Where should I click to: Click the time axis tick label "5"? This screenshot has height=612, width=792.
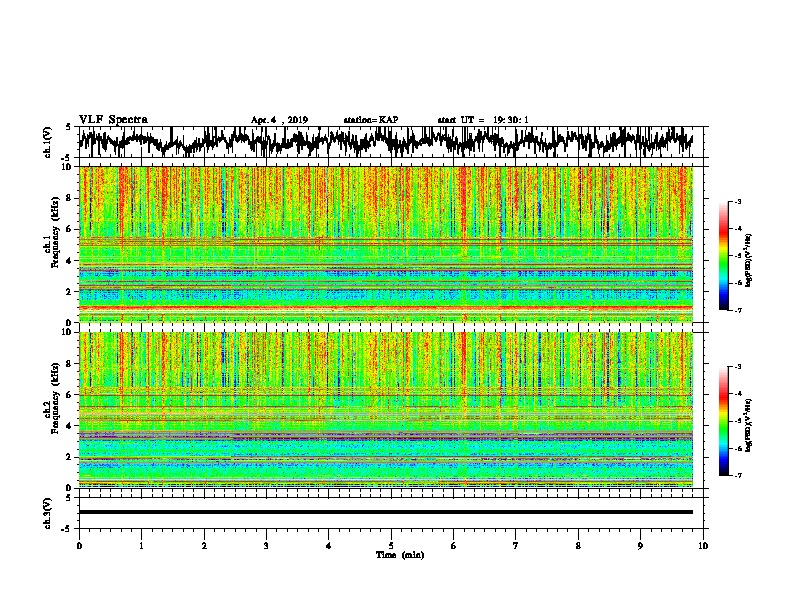tap(391, 546)
